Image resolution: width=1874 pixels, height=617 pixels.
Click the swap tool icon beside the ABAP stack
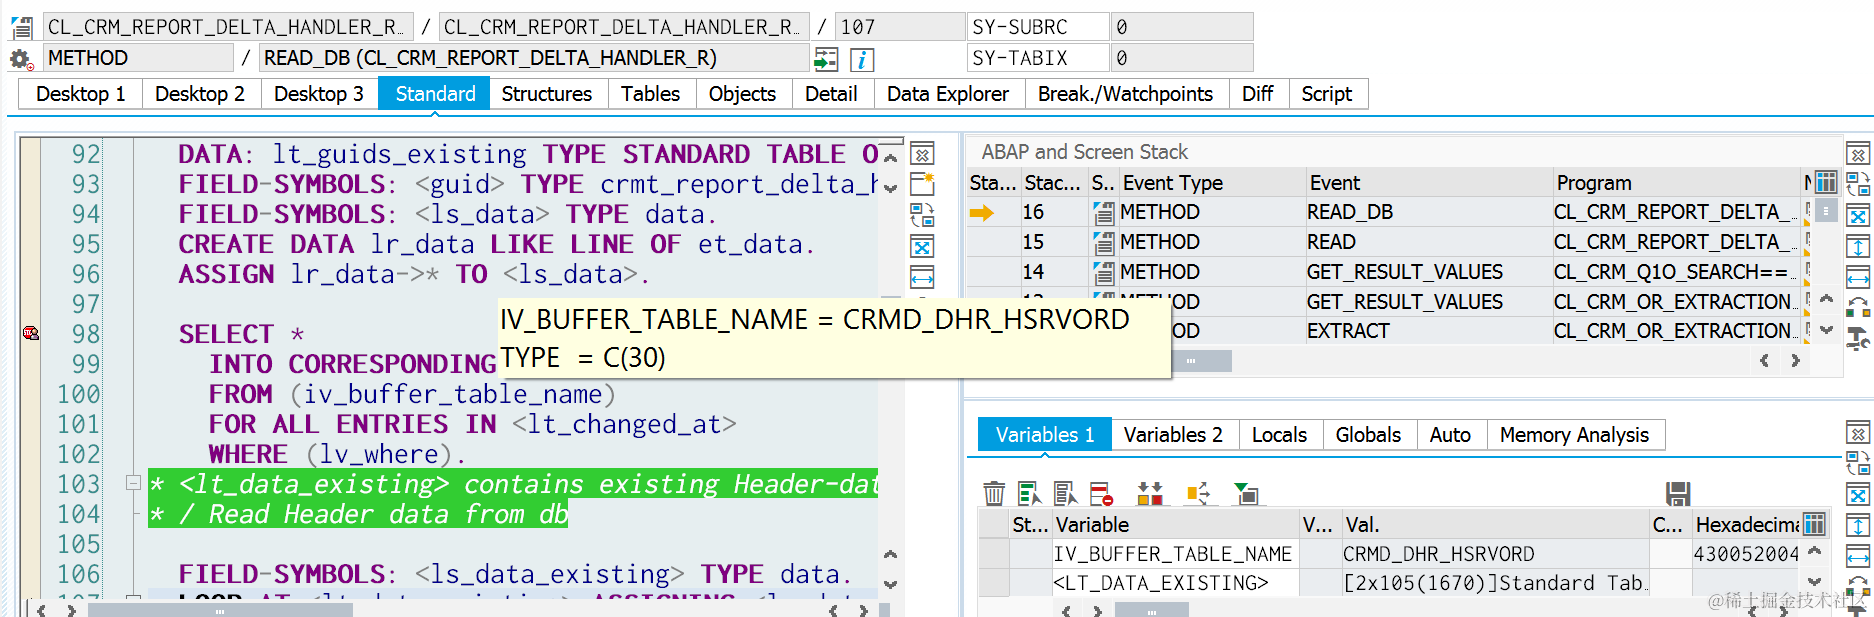pos(1858,184)
